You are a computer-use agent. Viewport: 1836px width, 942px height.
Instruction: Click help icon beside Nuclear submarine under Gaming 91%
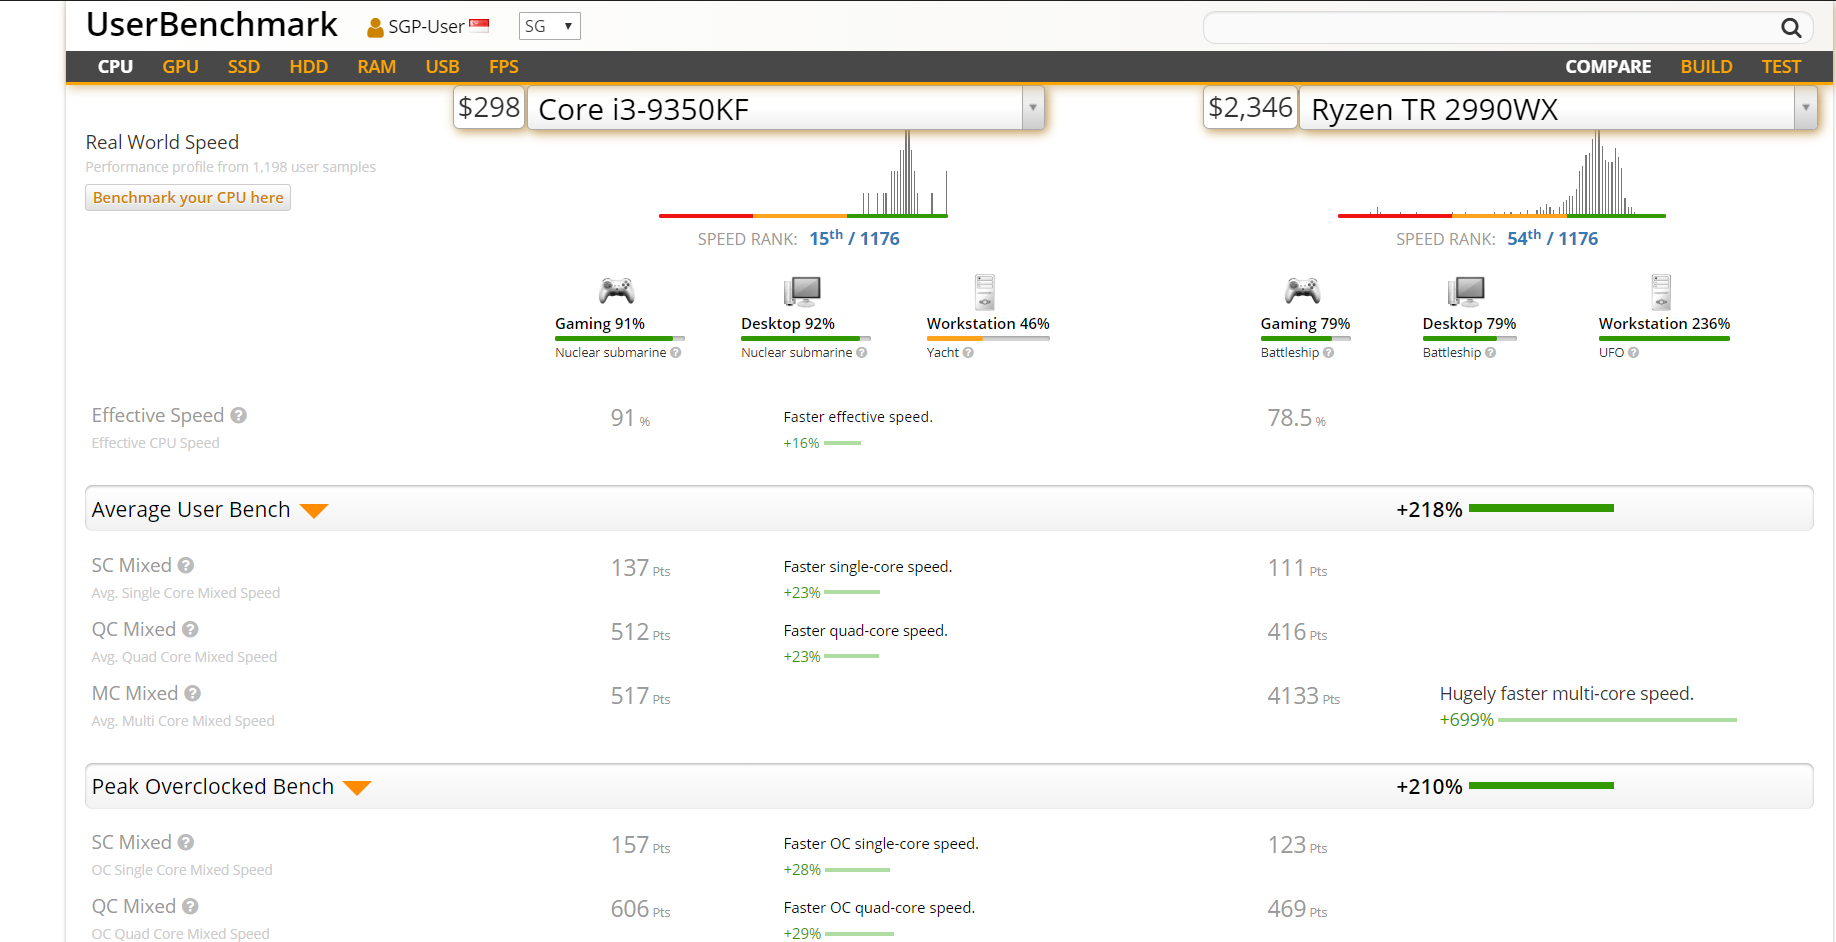[x=676, y=353]
